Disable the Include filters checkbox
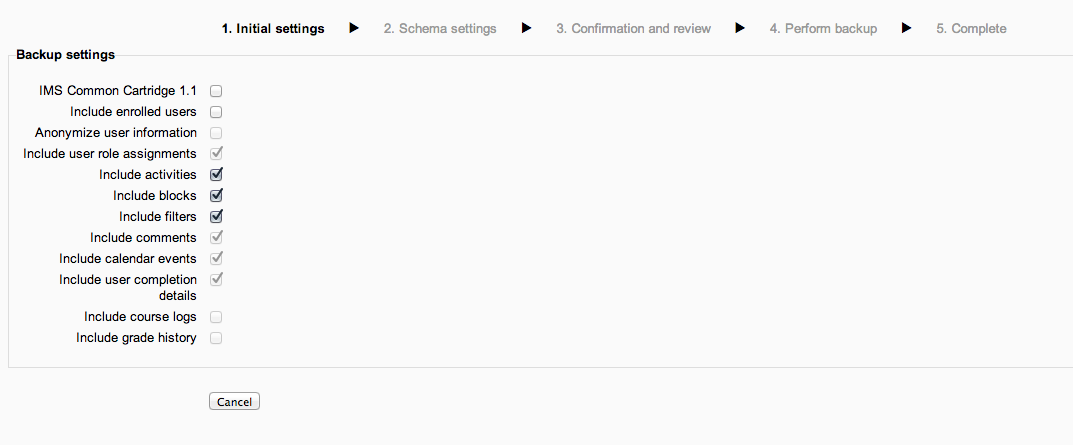The height and width of the screenshot is (445, 1073). [x=216, y=216]
